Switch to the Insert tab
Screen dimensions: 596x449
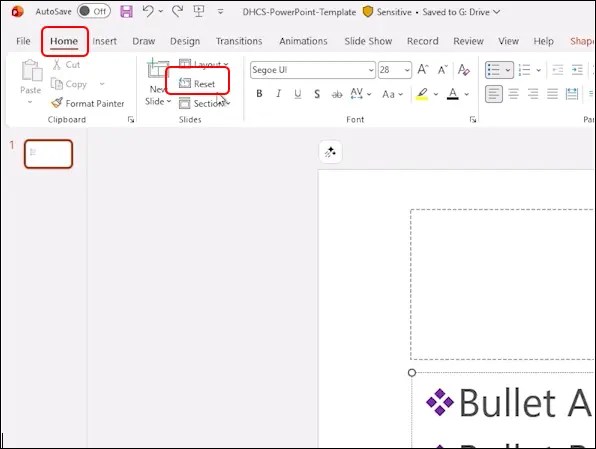(x=105, y=41)
